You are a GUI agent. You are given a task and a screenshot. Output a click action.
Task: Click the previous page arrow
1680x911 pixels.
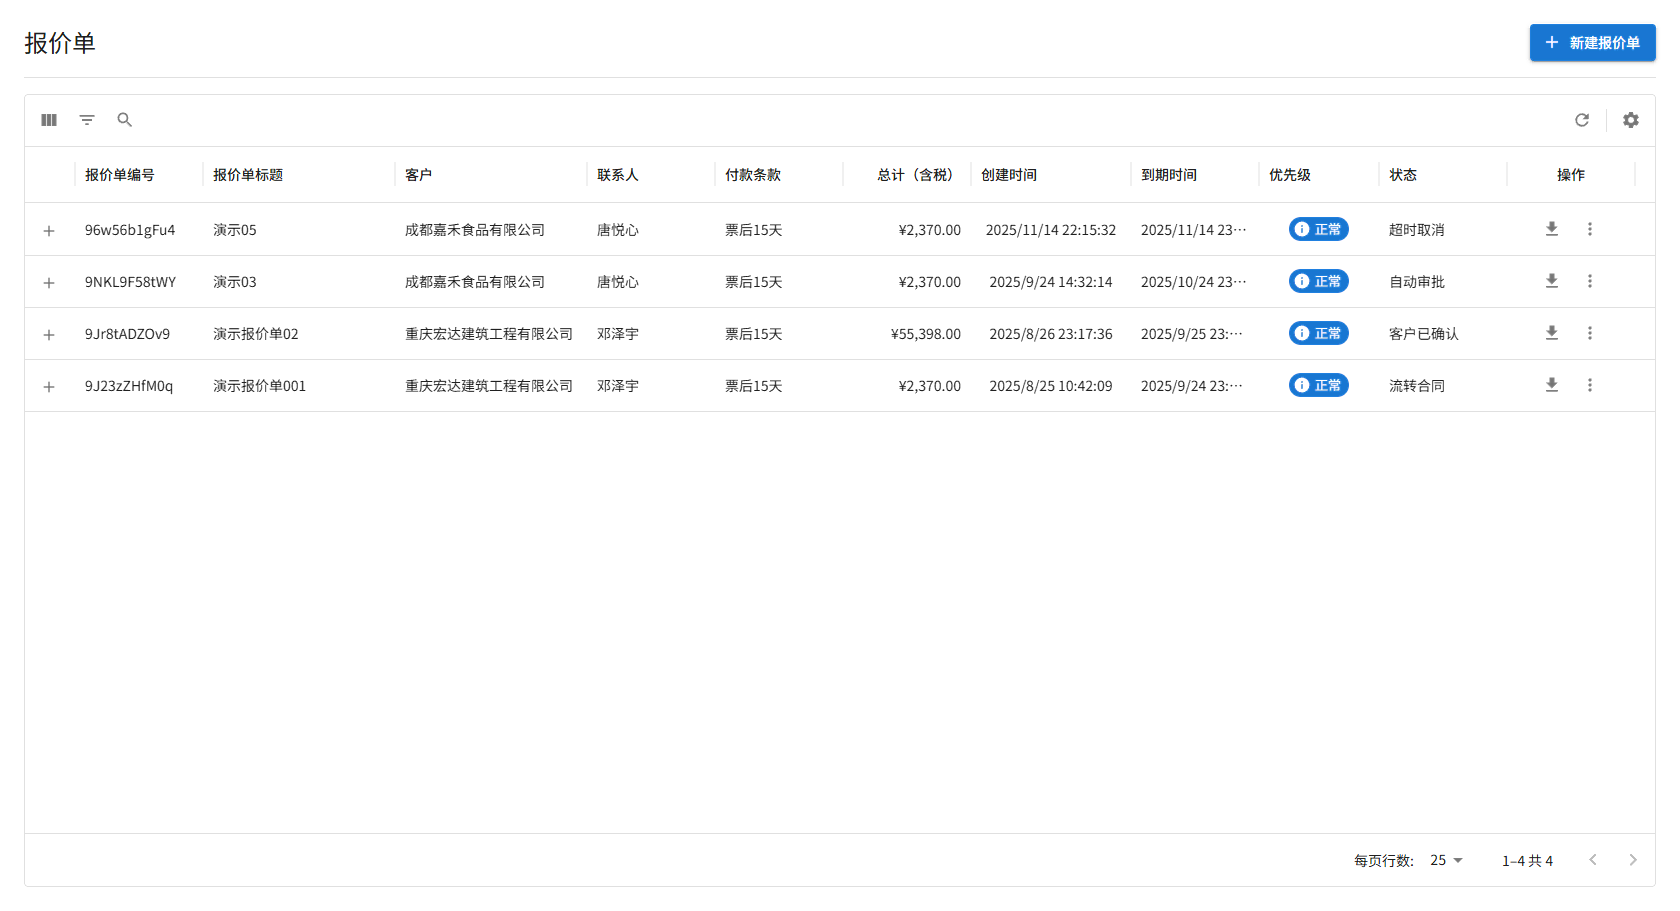point(1593,860)
